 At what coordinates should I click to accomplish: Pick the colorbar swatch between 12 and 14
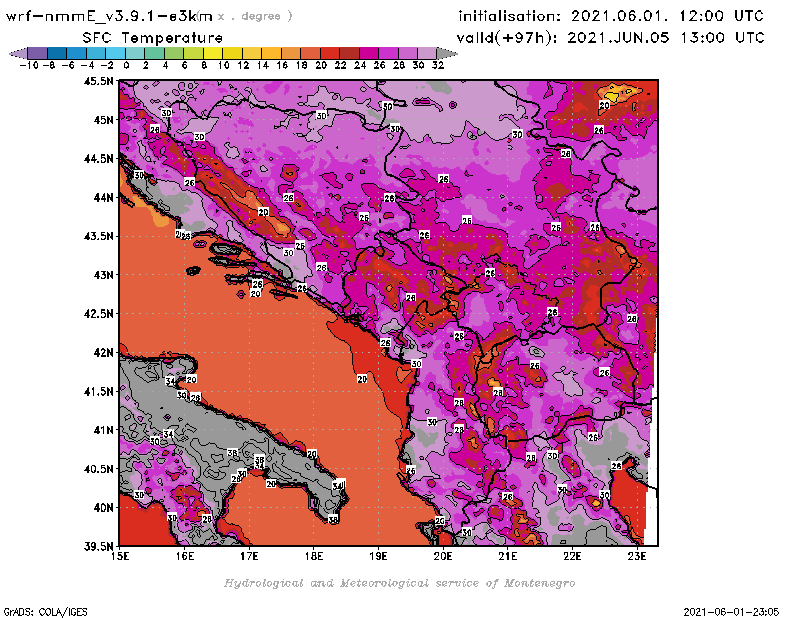pos(252,53)
